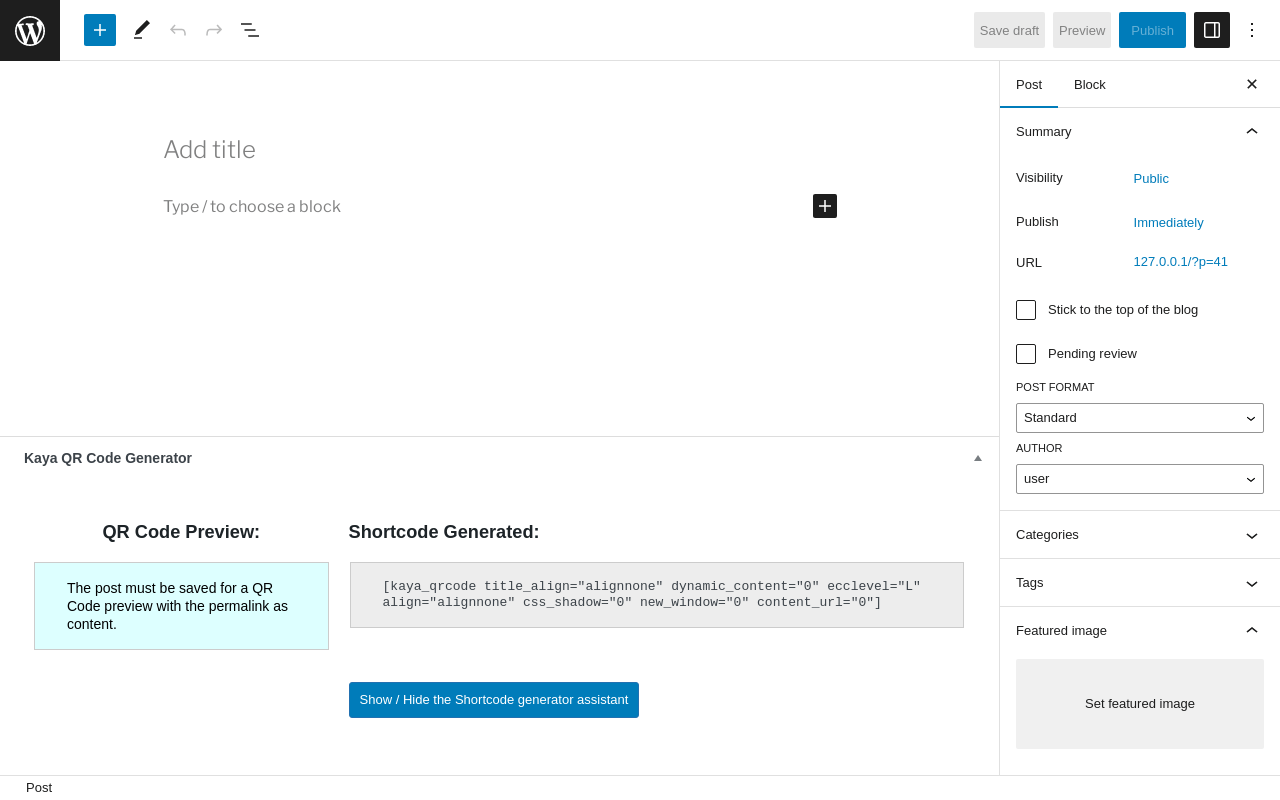The width and height of the screenshot is (1280, 800).
Task: Enable Stick to the top of the blog
Action: pyautogui.click(x=1026, y=310)
